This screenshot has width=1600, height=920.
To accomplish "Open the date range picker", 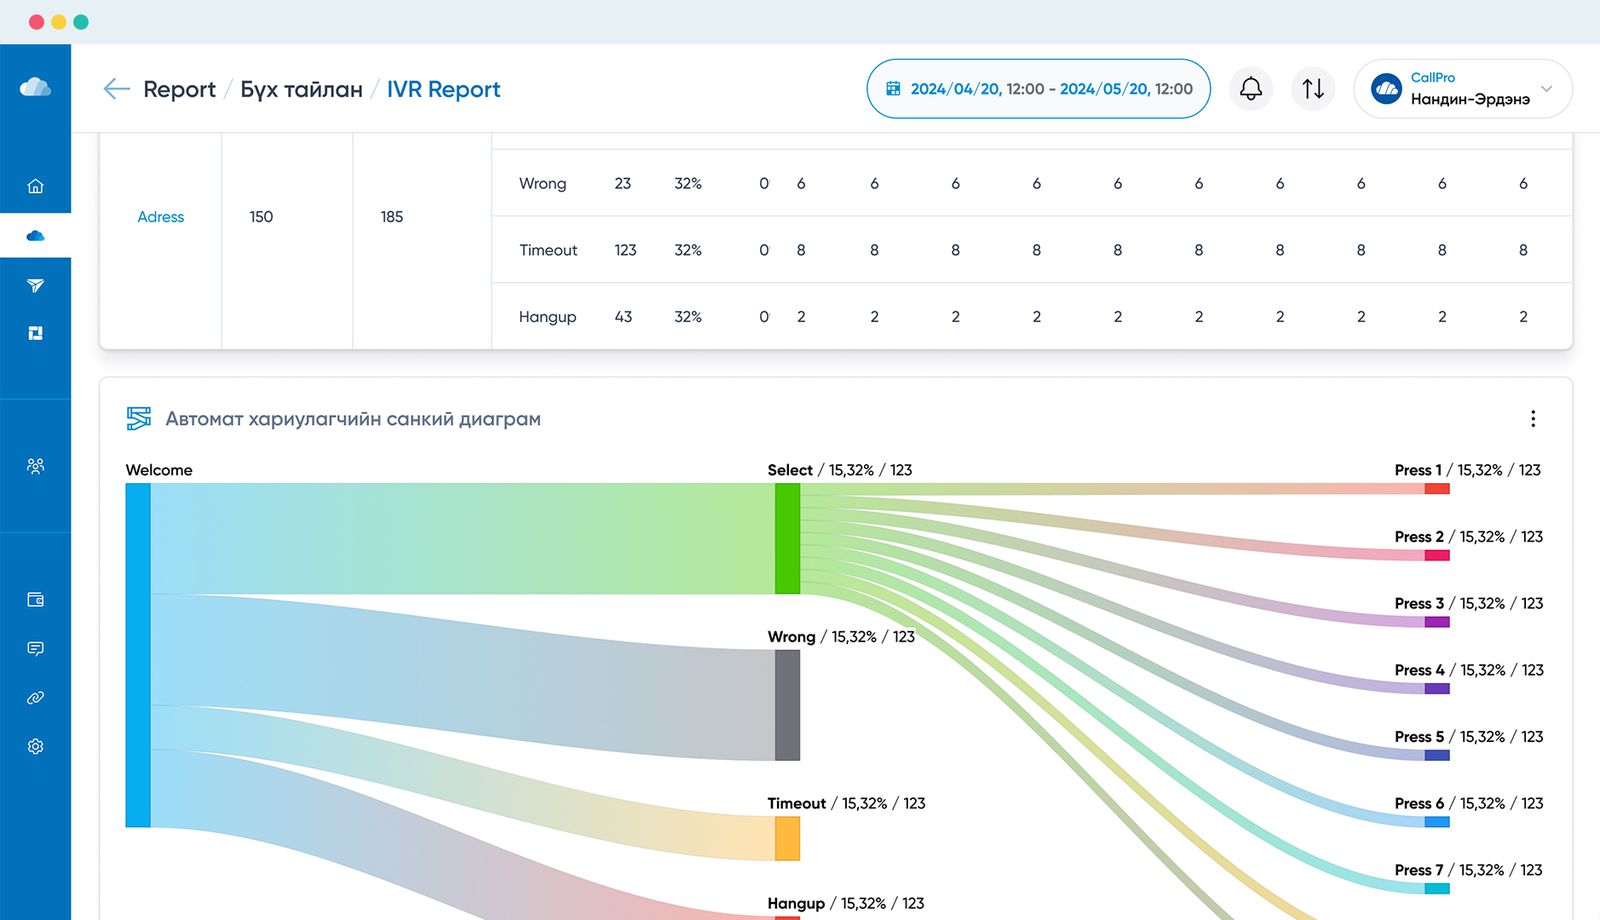I will (x=1038, y=89).
